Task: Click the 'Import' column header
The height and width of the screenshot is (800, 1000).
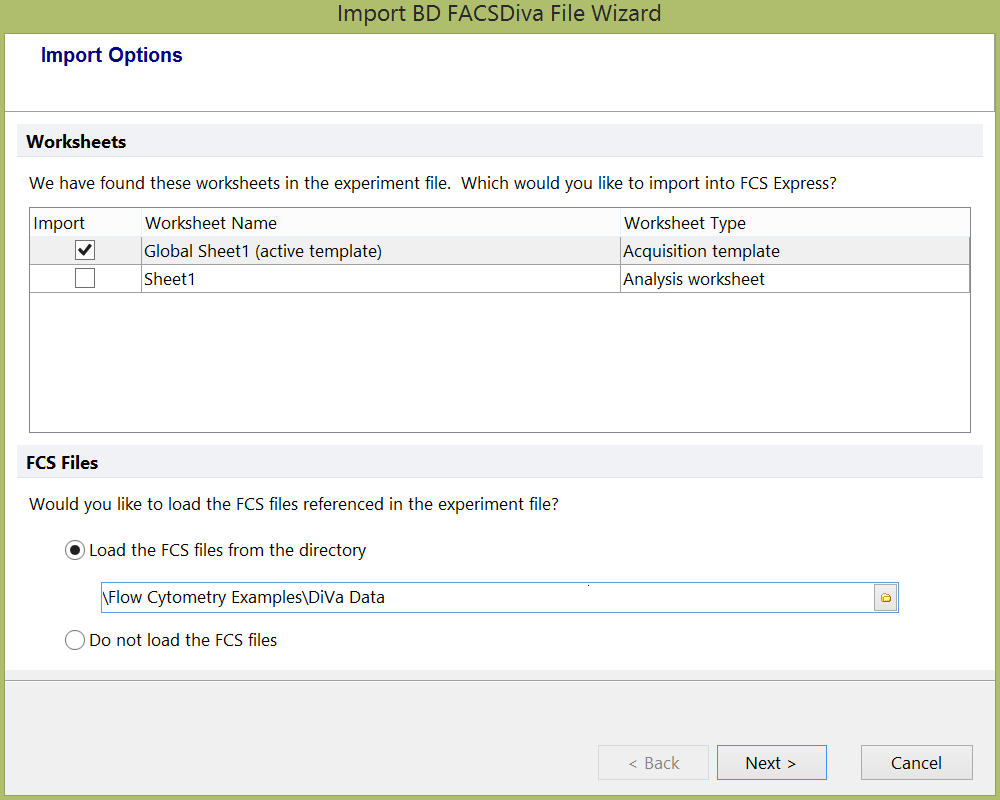Action: tap(60, 223)
